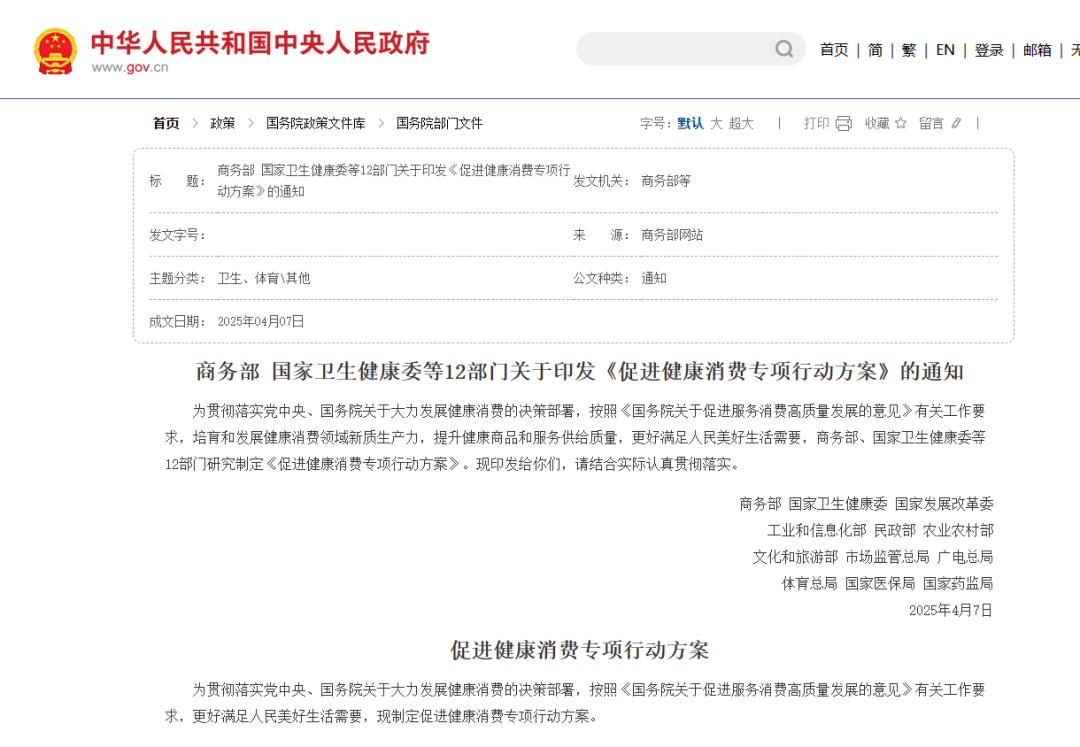This screenshot has width=1080, height=747.
Task: Switch site language to EN
Action: tap(945, 50)
